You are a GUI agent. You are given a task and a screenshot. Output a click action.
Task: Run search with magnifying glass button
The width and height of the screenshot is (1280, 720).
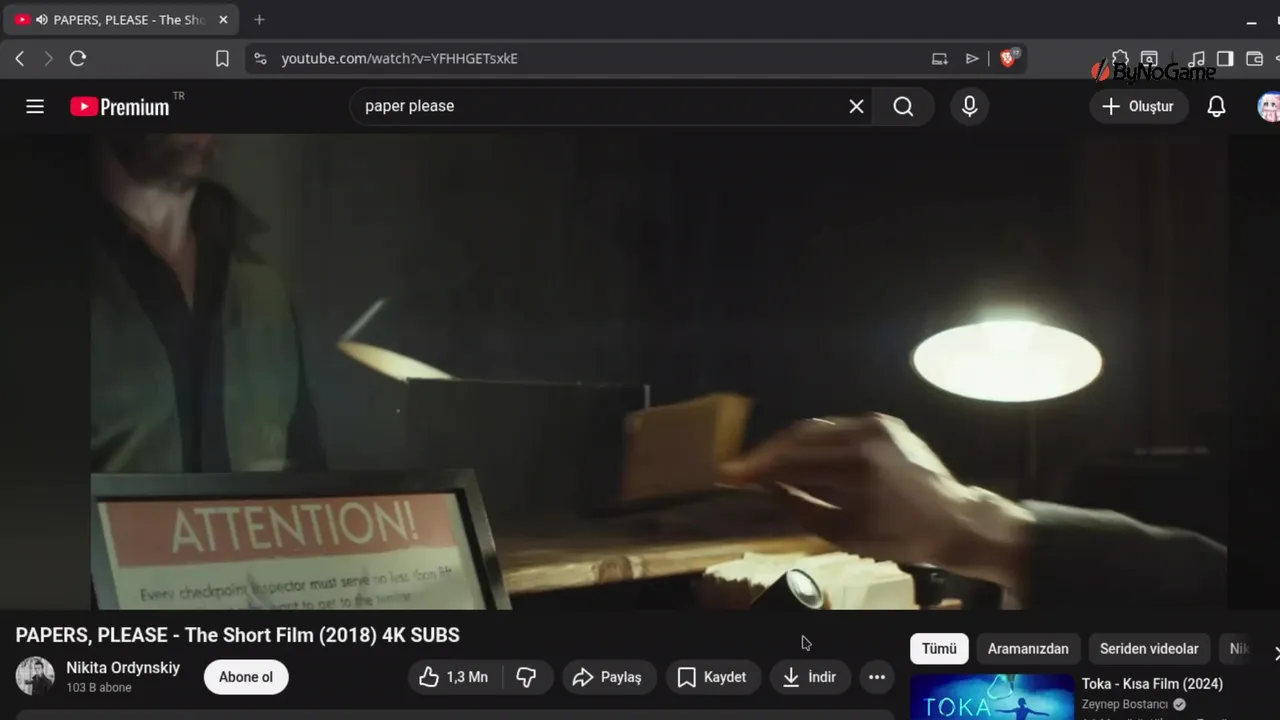pos(903,106)
